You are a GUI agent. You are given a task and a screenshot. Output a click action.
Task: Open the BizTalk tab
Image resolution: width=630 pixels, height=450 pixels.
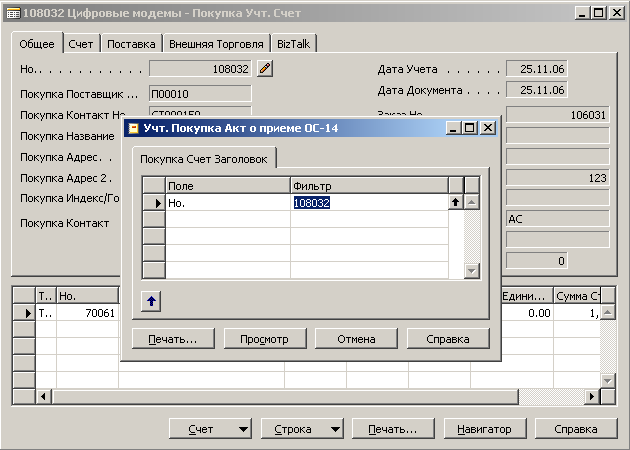click(x=293, y=44)
